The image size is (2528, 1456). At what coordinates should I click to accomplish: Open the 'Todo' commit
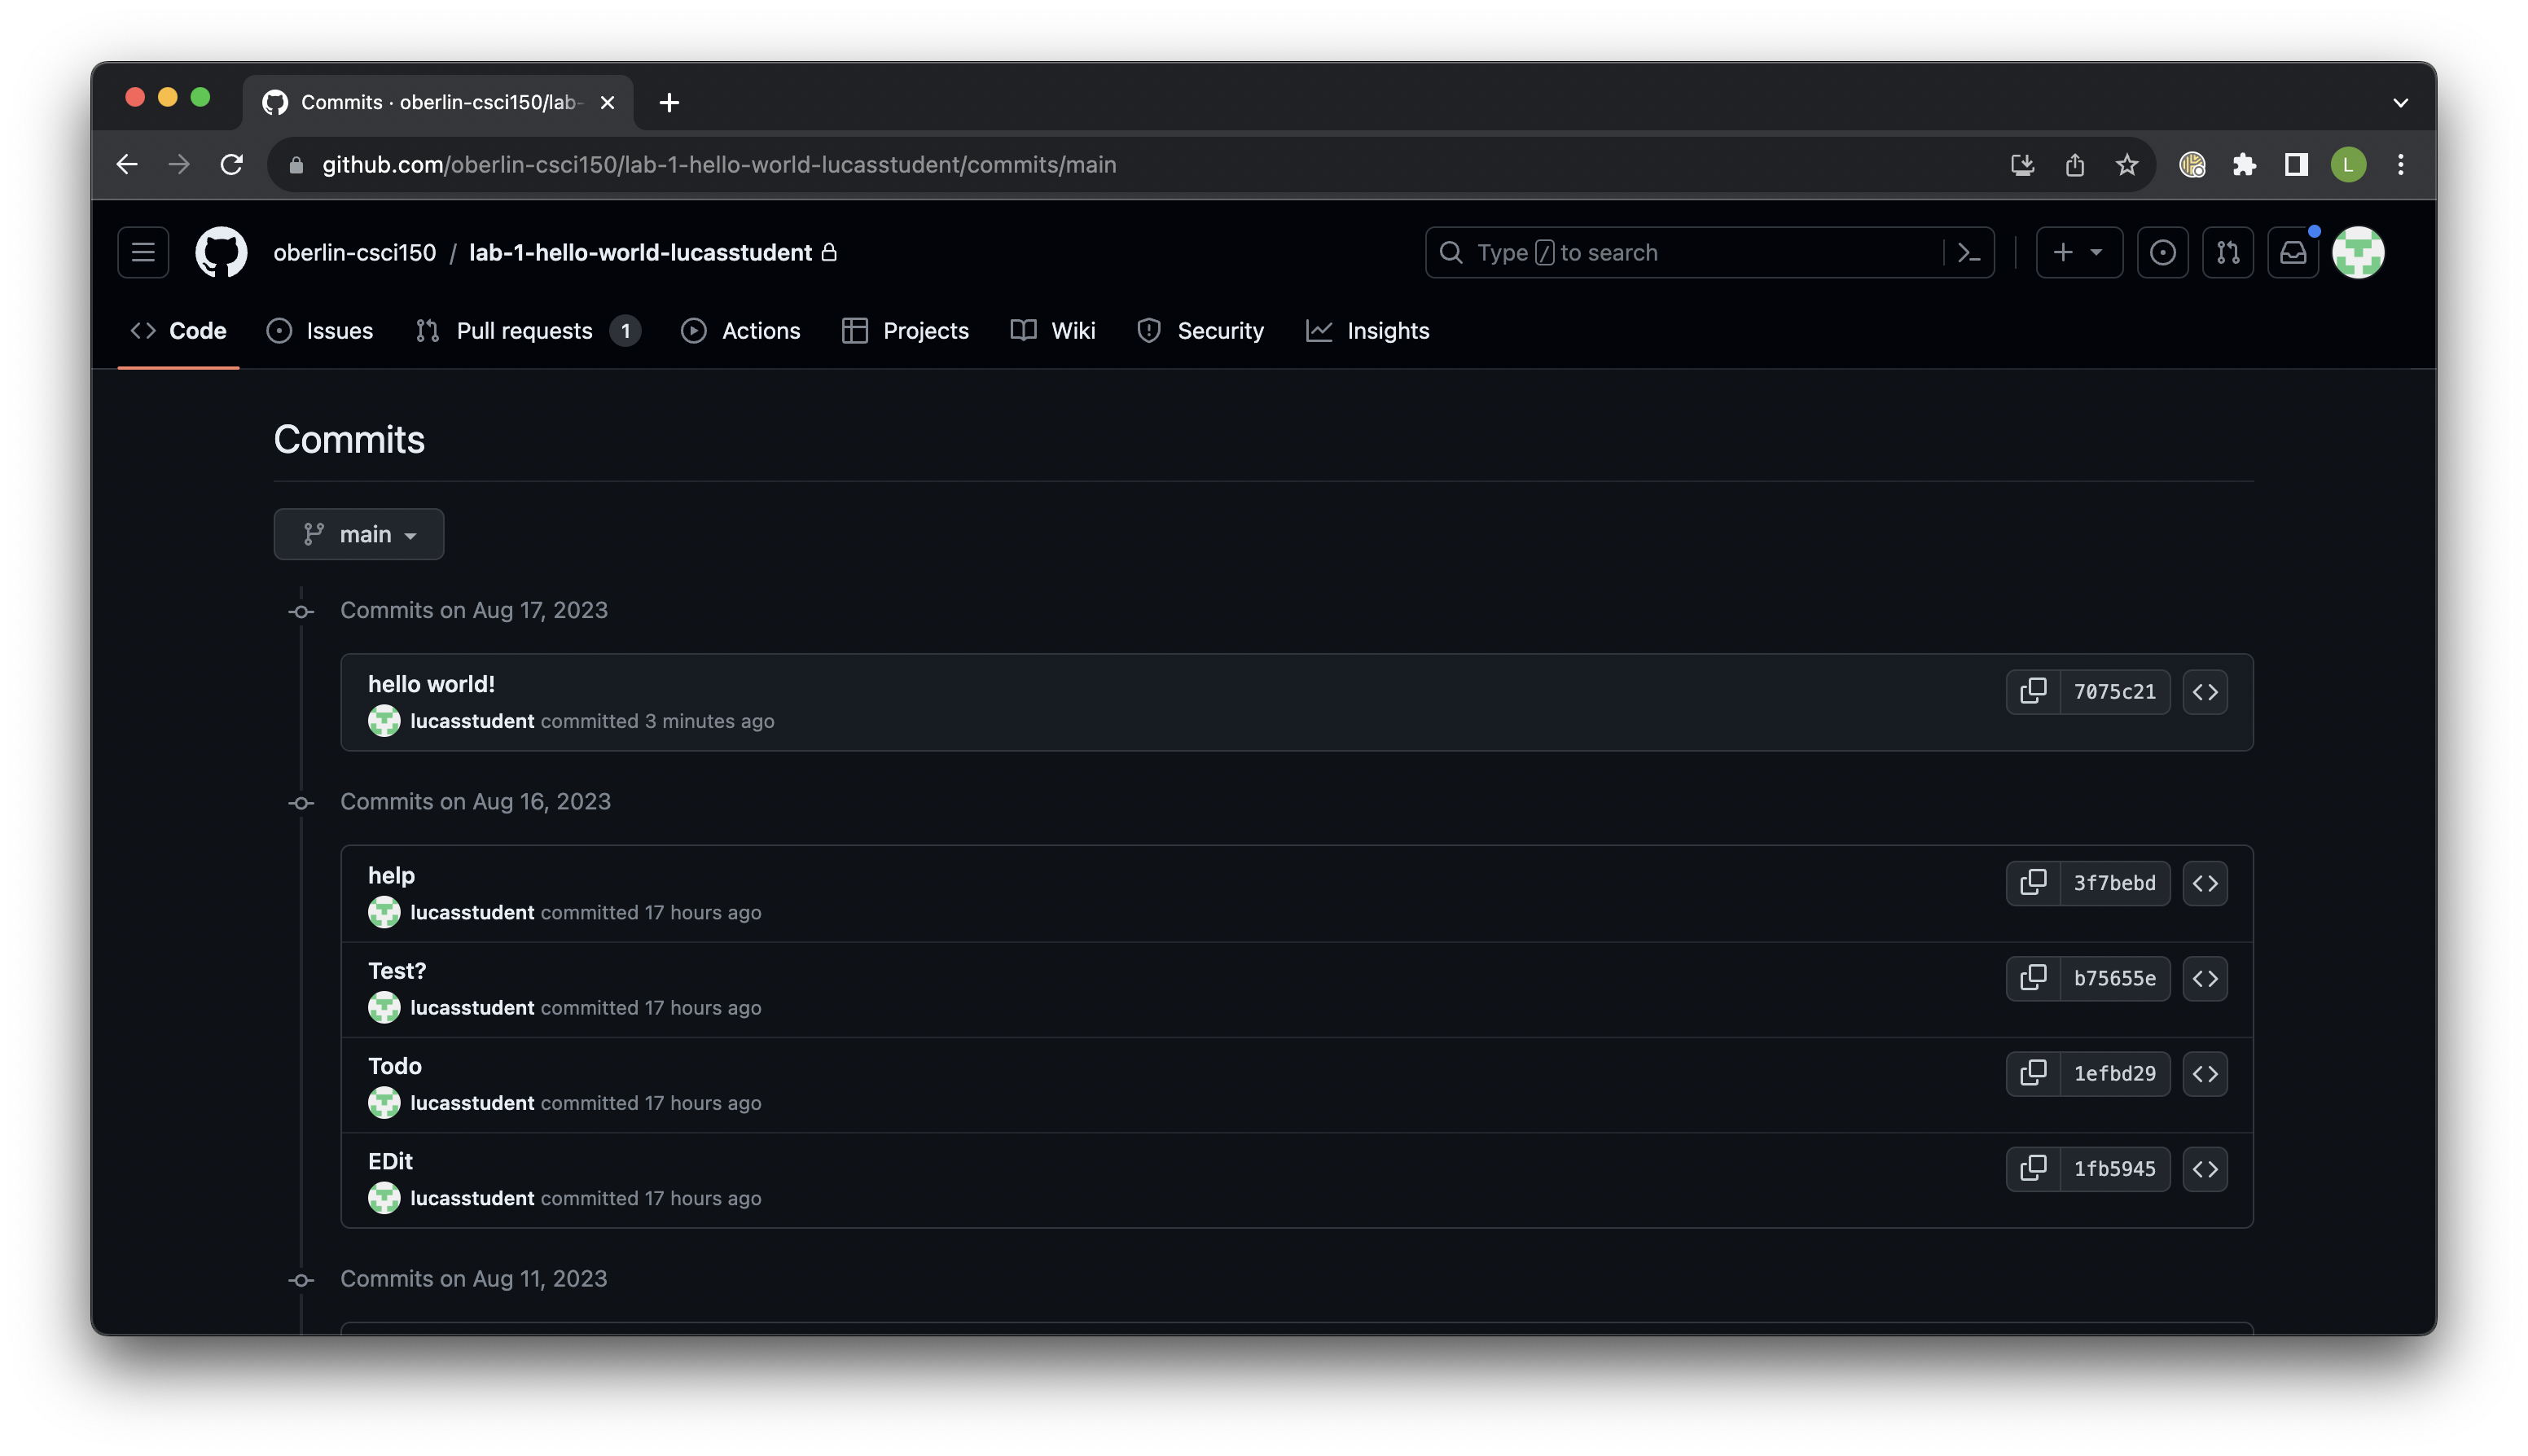point(394,1065)
